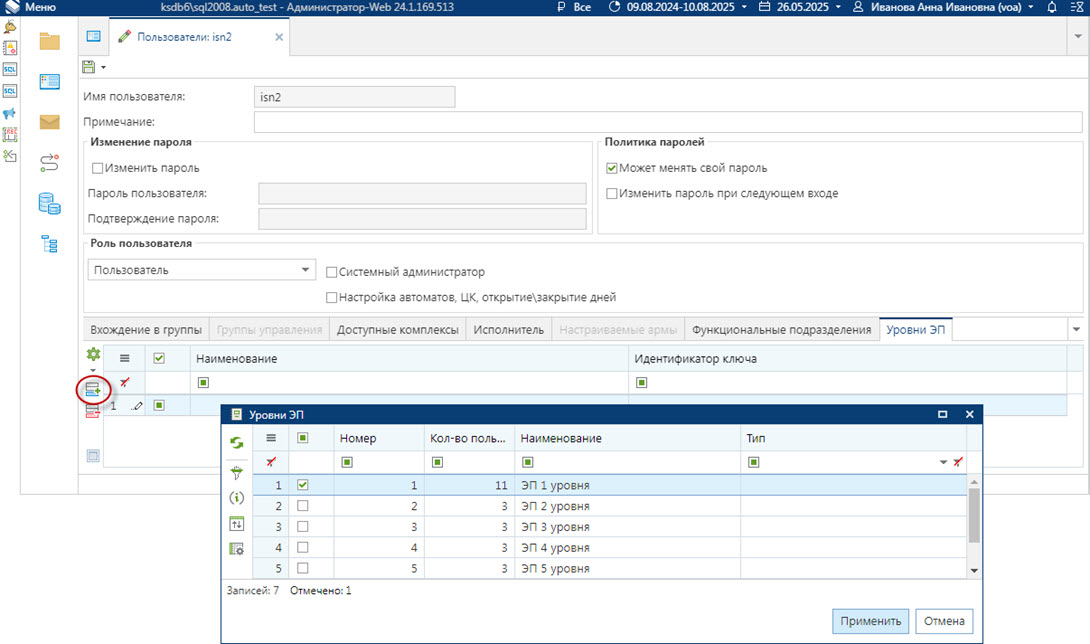
Task: Click the clear filter icon in the main grid
Action: click(124, 383)
